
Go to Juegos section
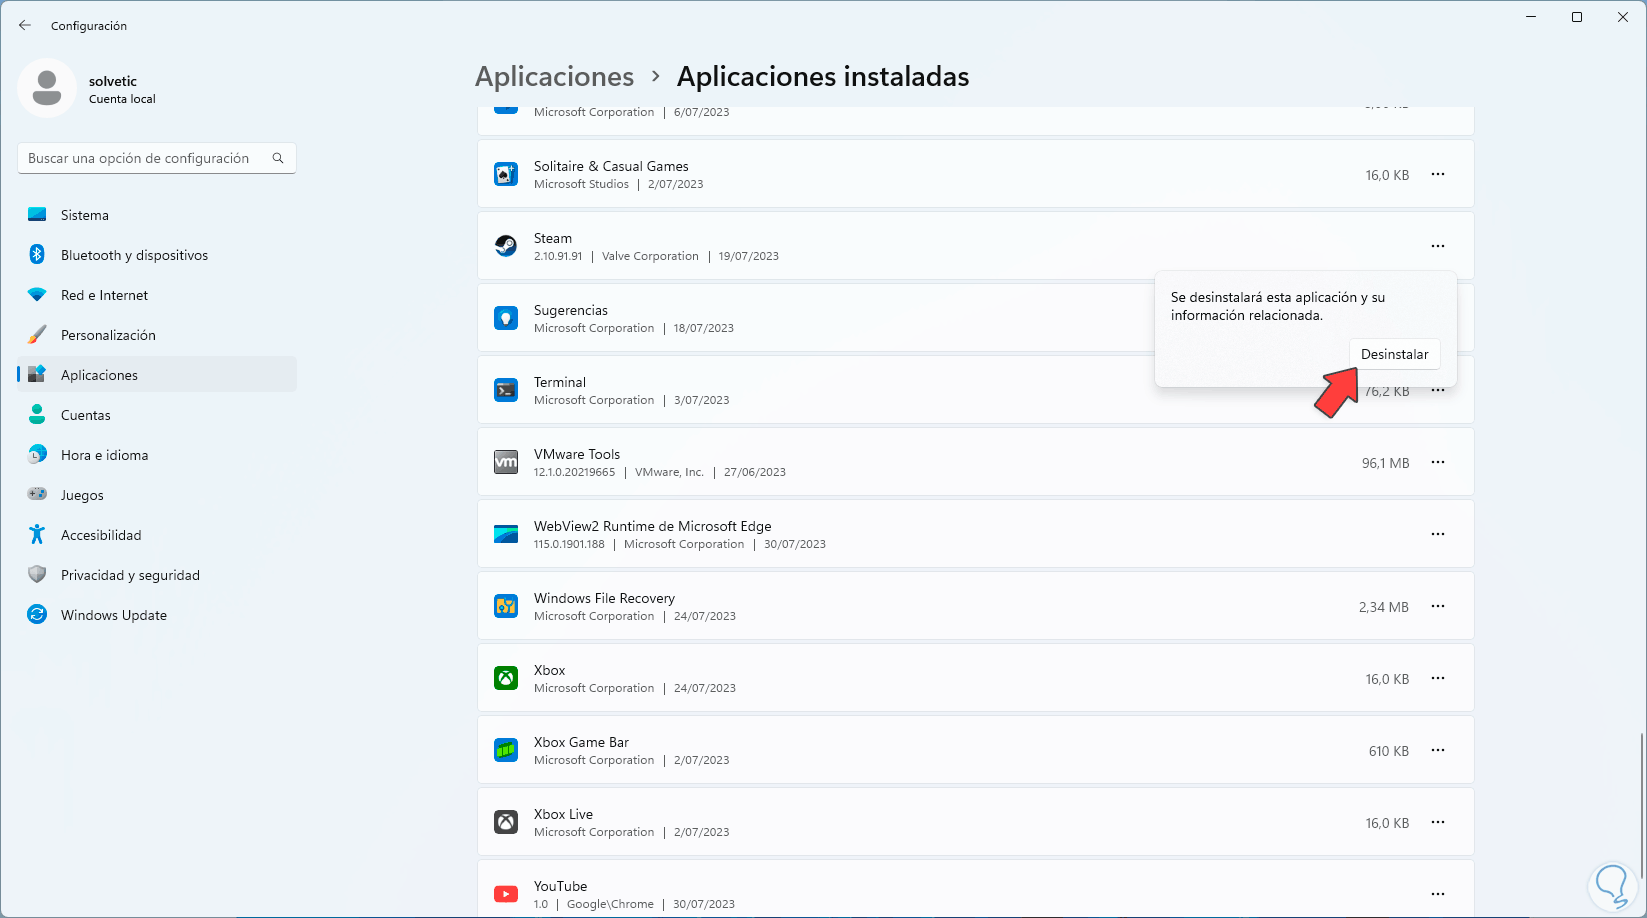tap(157, 495)
